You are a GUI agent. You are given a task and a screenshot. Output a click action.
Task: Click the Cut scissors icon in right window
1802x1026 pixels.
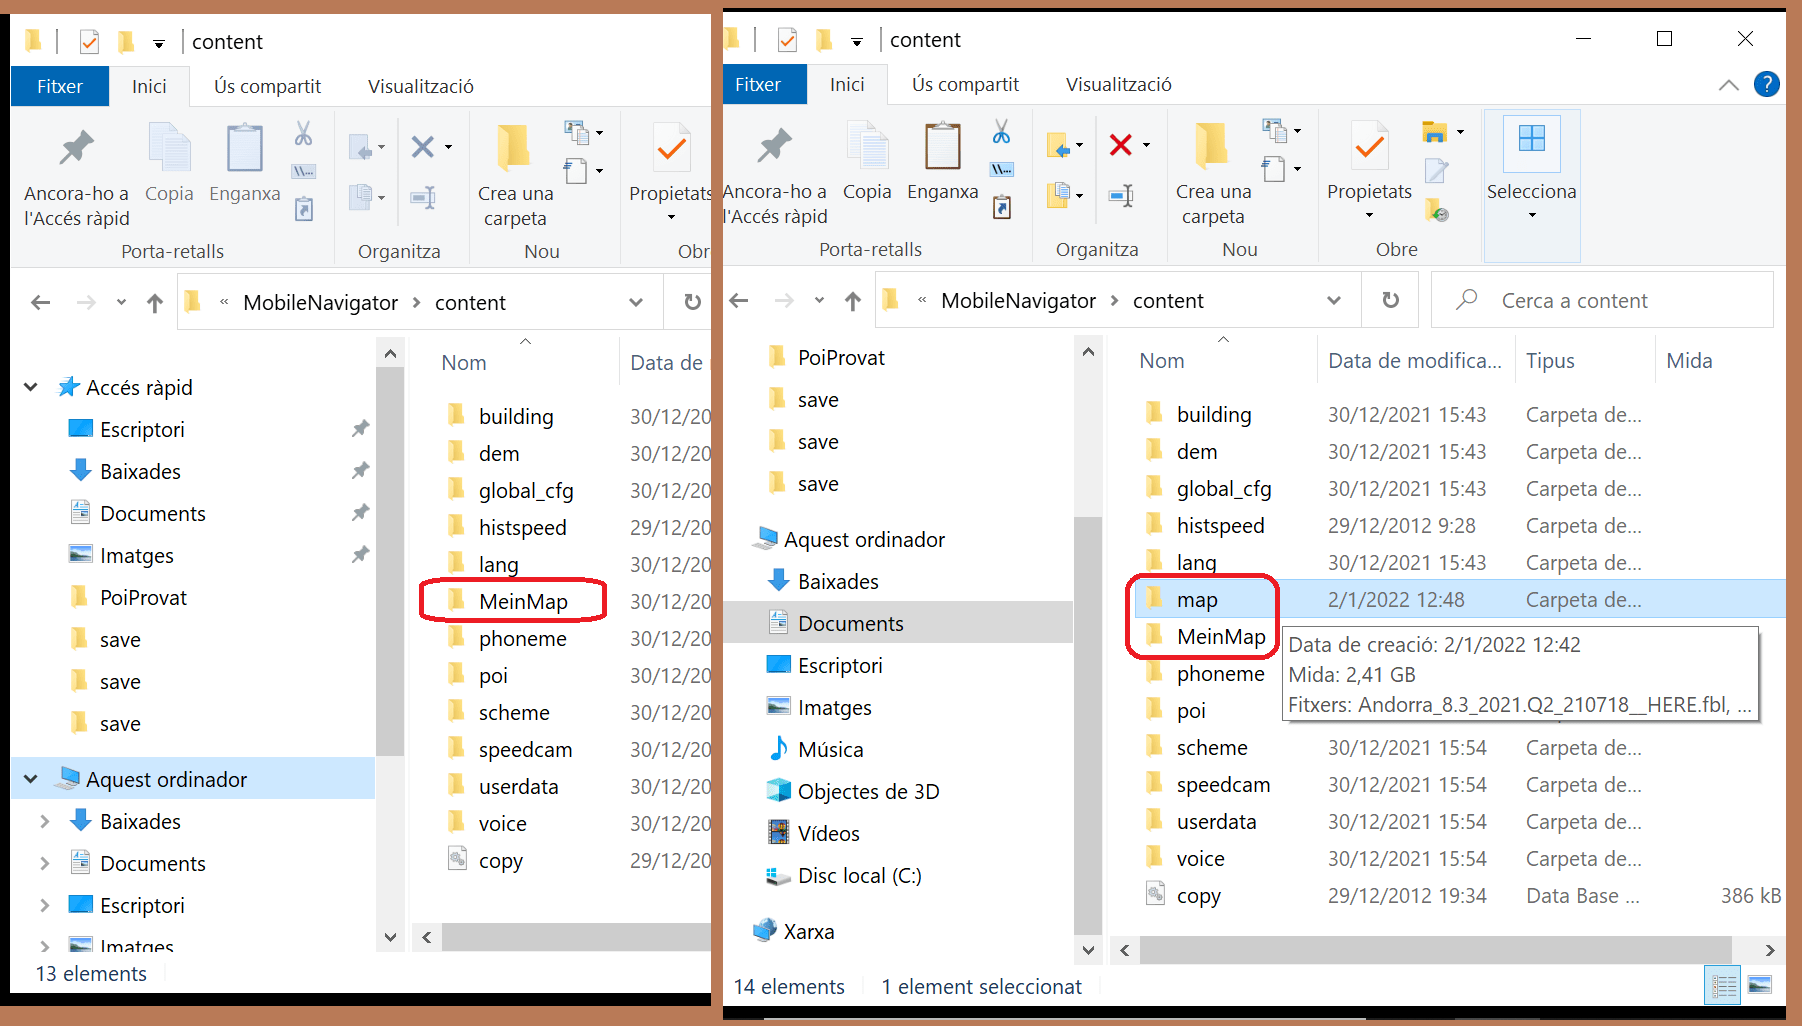click(x=1001, y=132)
